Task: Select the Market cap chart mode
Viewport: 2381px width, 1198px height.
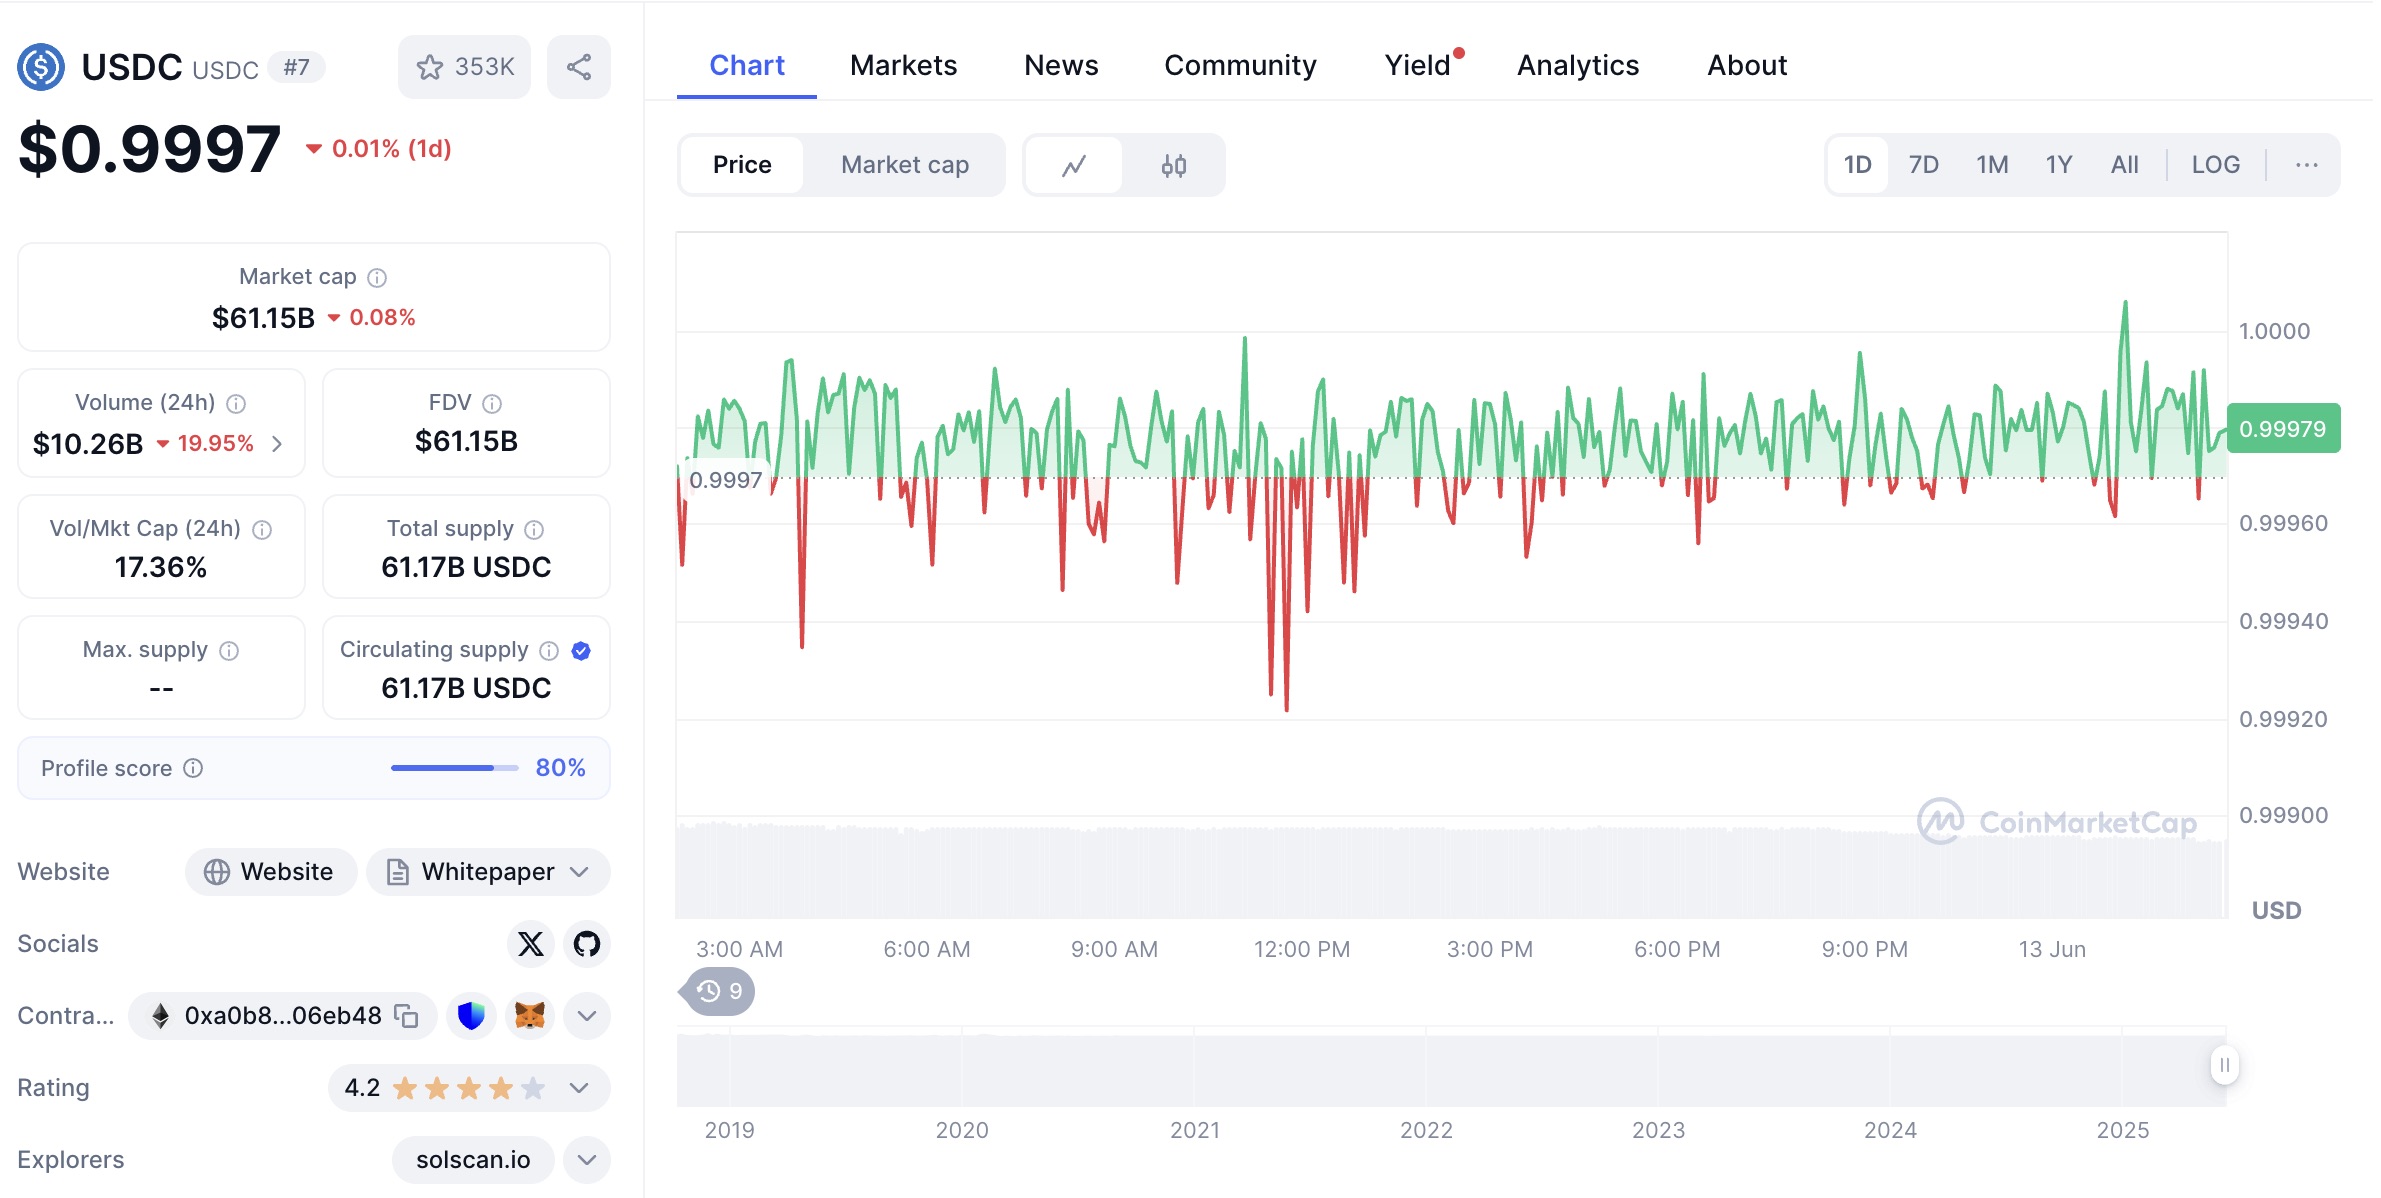Action: [x=905, y=165]
